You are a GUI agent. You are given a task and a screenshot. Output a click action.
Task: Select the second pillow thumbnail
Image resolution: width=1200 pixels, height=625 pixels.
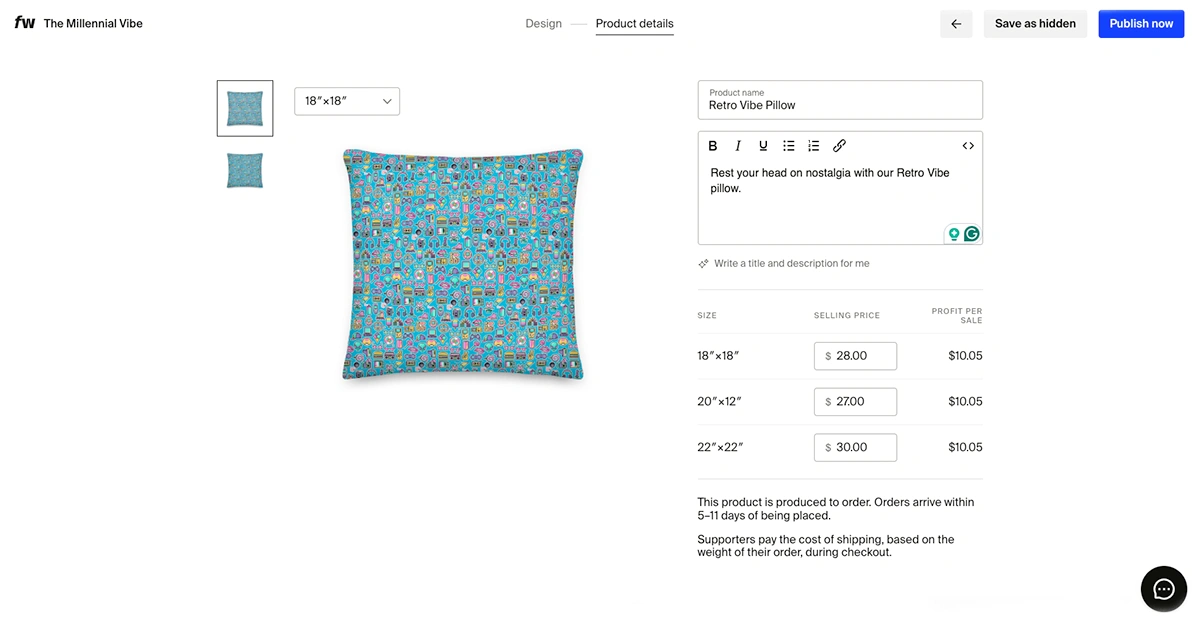[245, 170]
